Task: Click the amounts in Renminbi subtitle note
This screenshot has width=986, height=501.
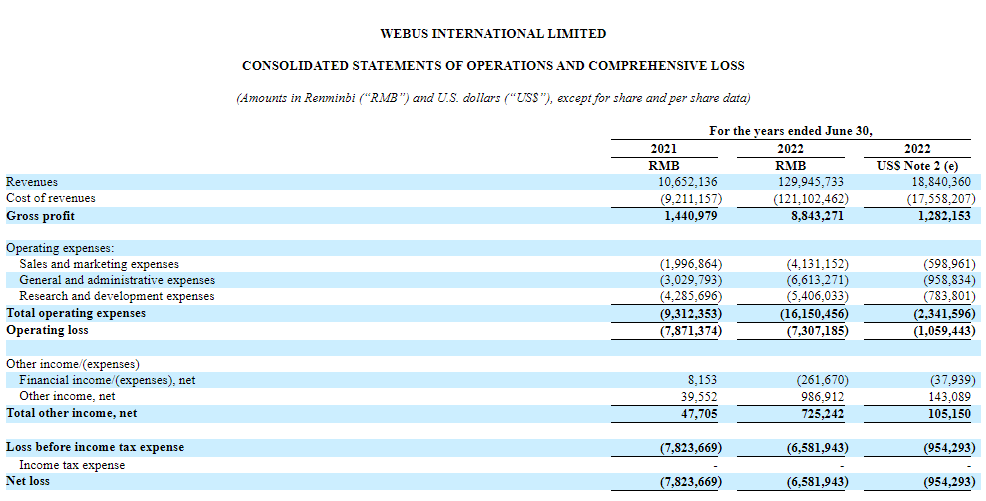Action: pos(493,98)
